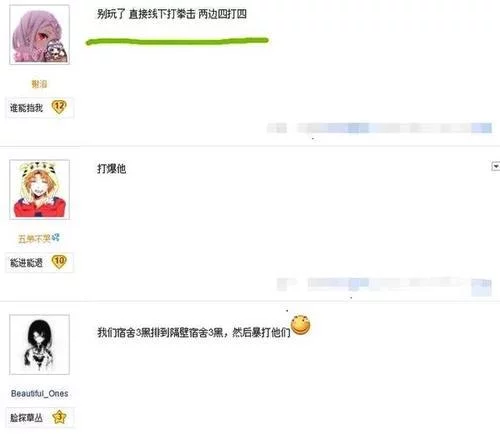
Task: Click the blurred footer info of the first post
Action: (379, 128)
